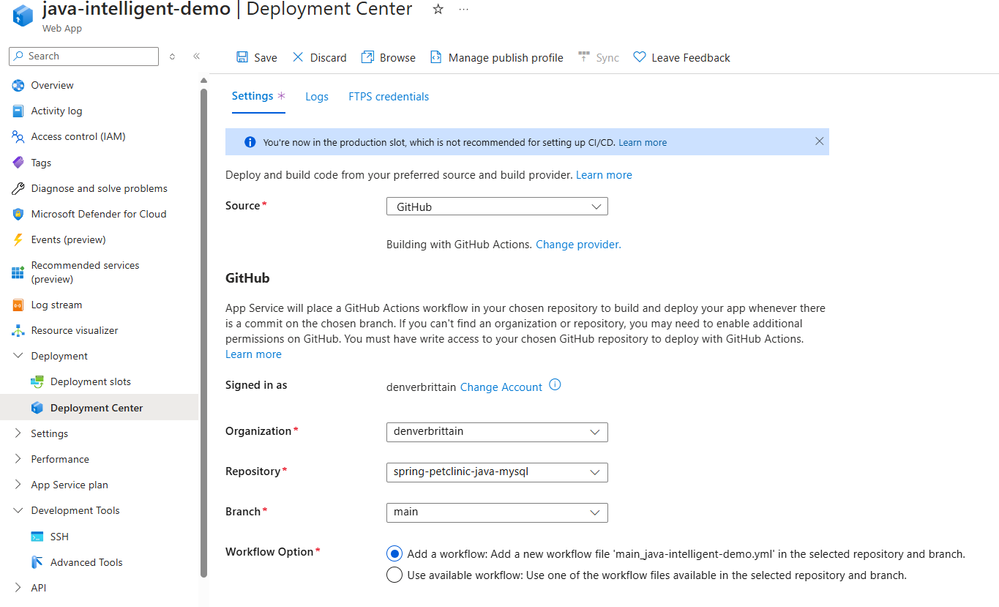999x607 pixels.
Task: Click the Microsoft Defender shield icon
Action: tap(18, 214)
